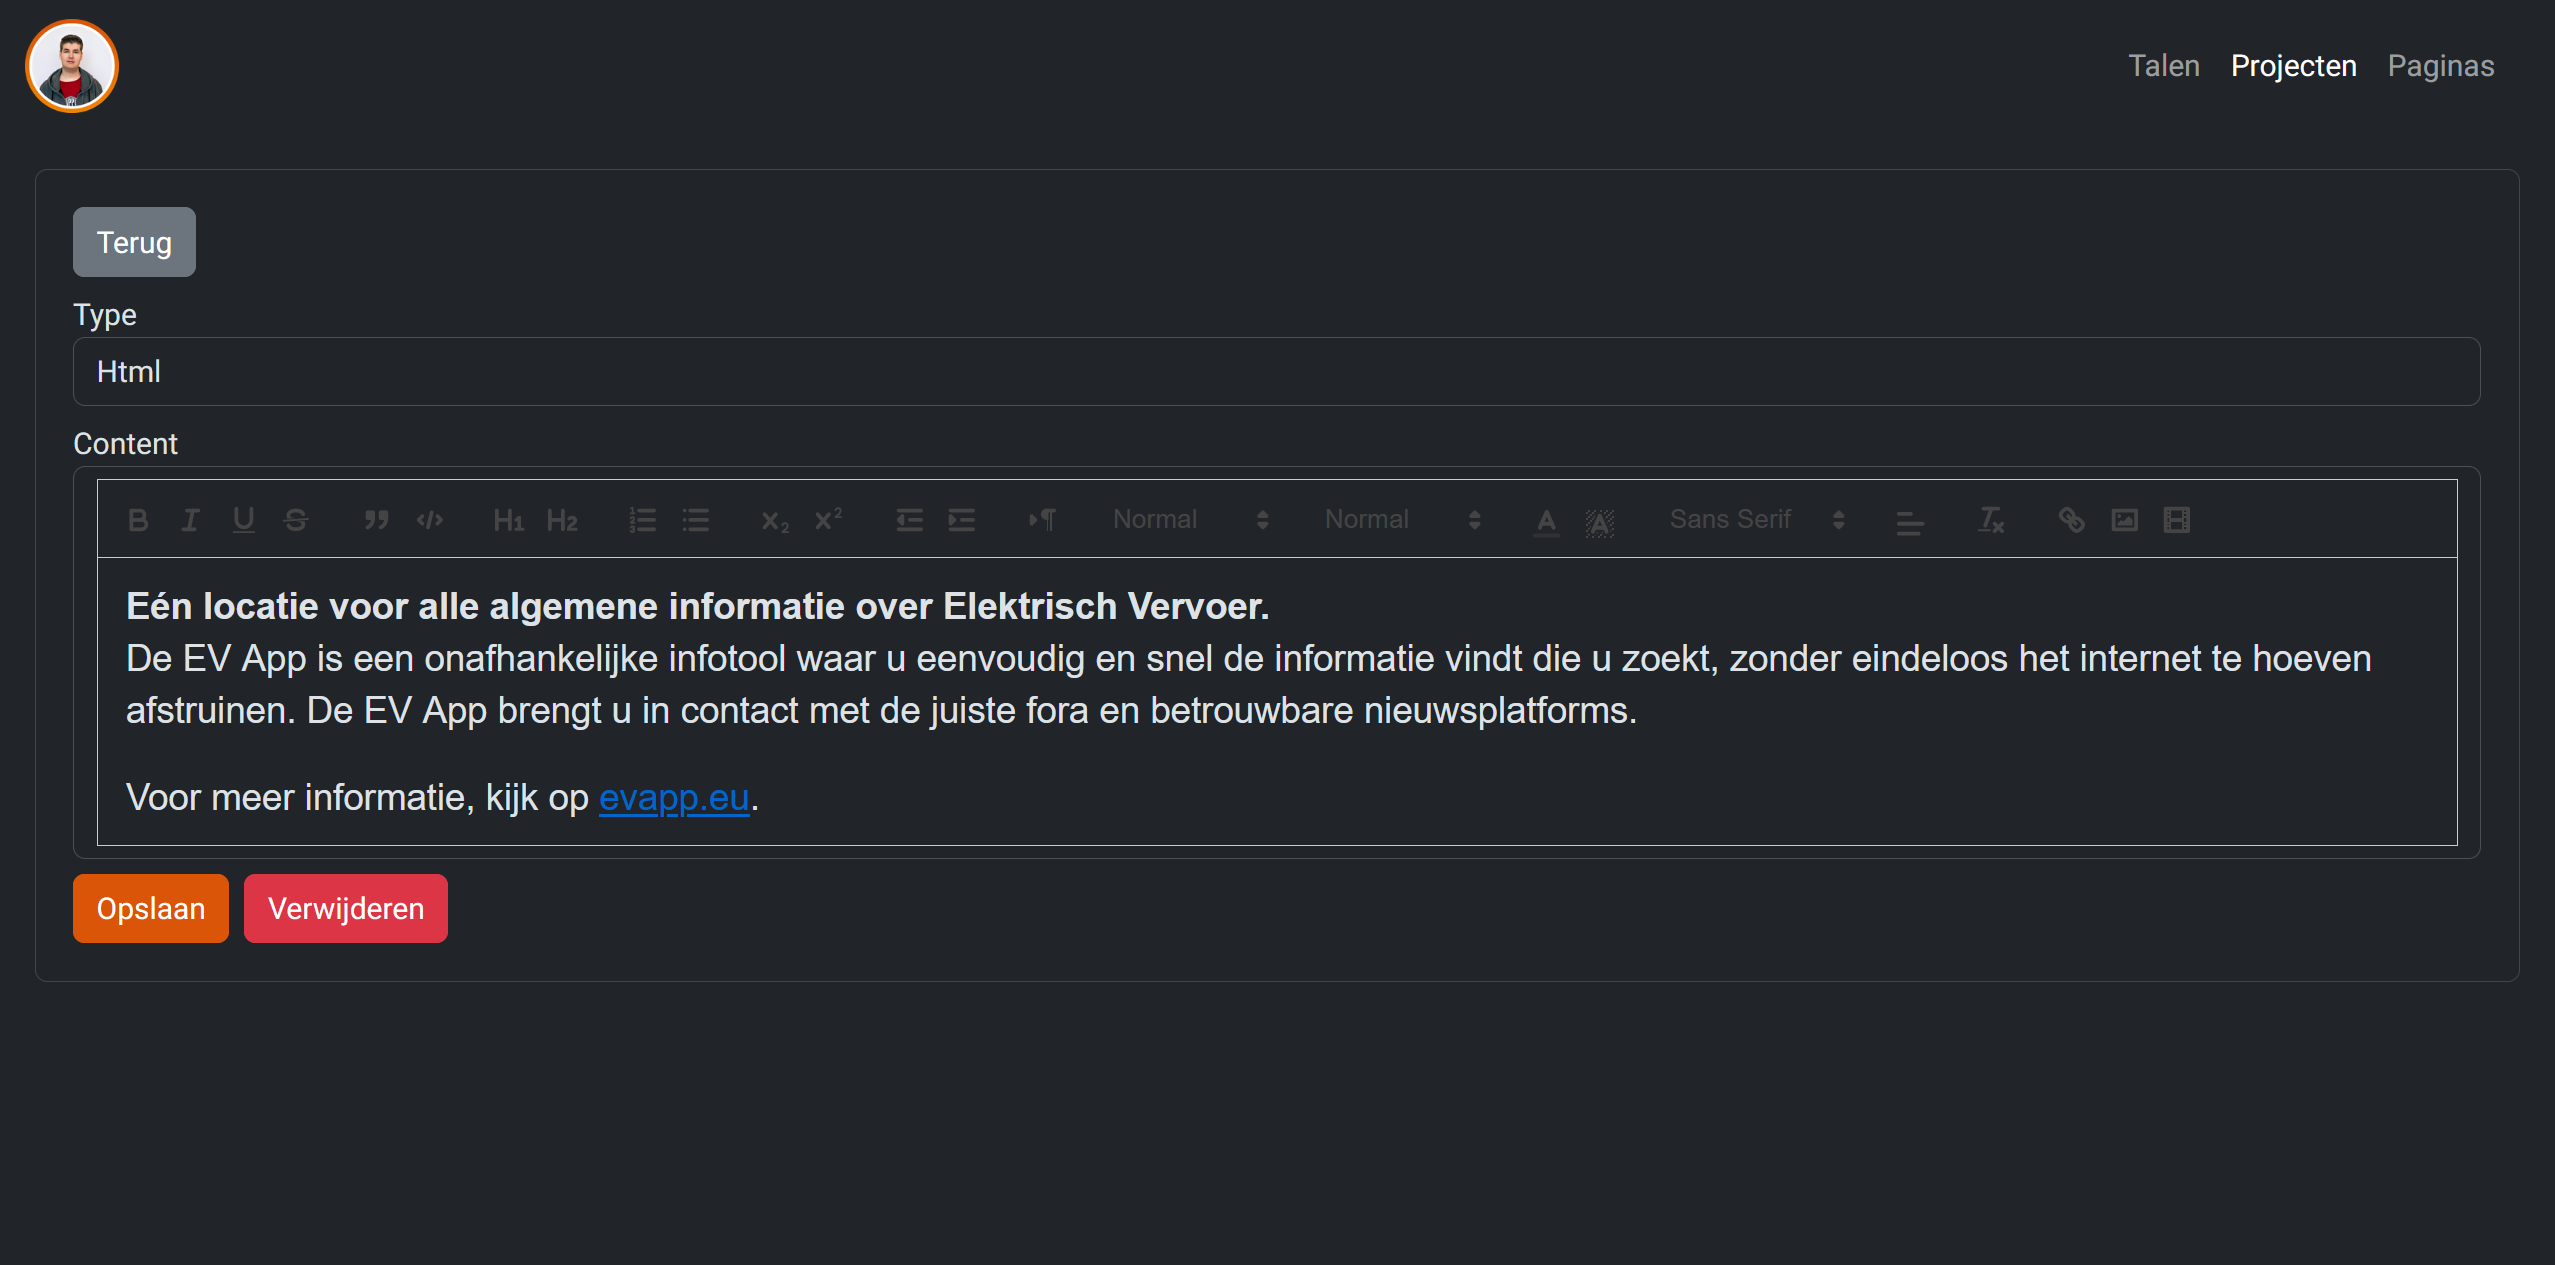Viewport: 2555px width, 1265px height.
Task: Open the first Normal size dropdown
Action: point(1190,520)
